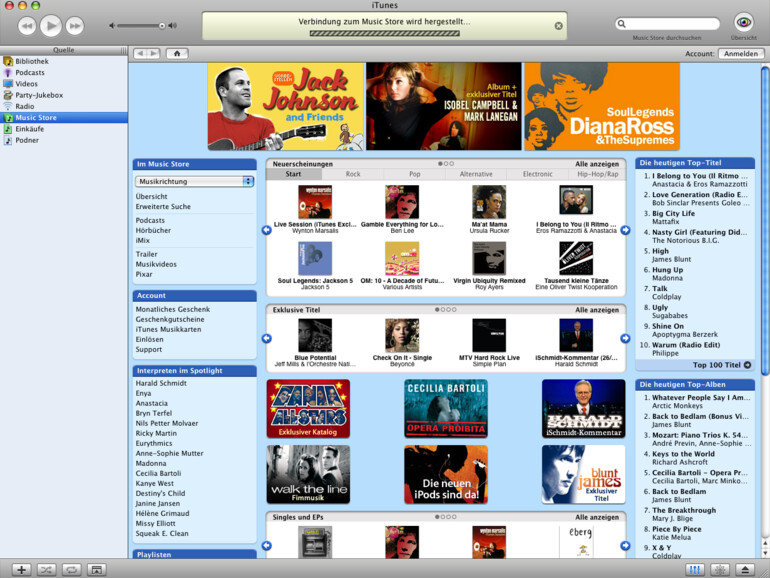Click Alle anzeigen in Singles und EPs
Screen dimensions: 770x578
597,517
